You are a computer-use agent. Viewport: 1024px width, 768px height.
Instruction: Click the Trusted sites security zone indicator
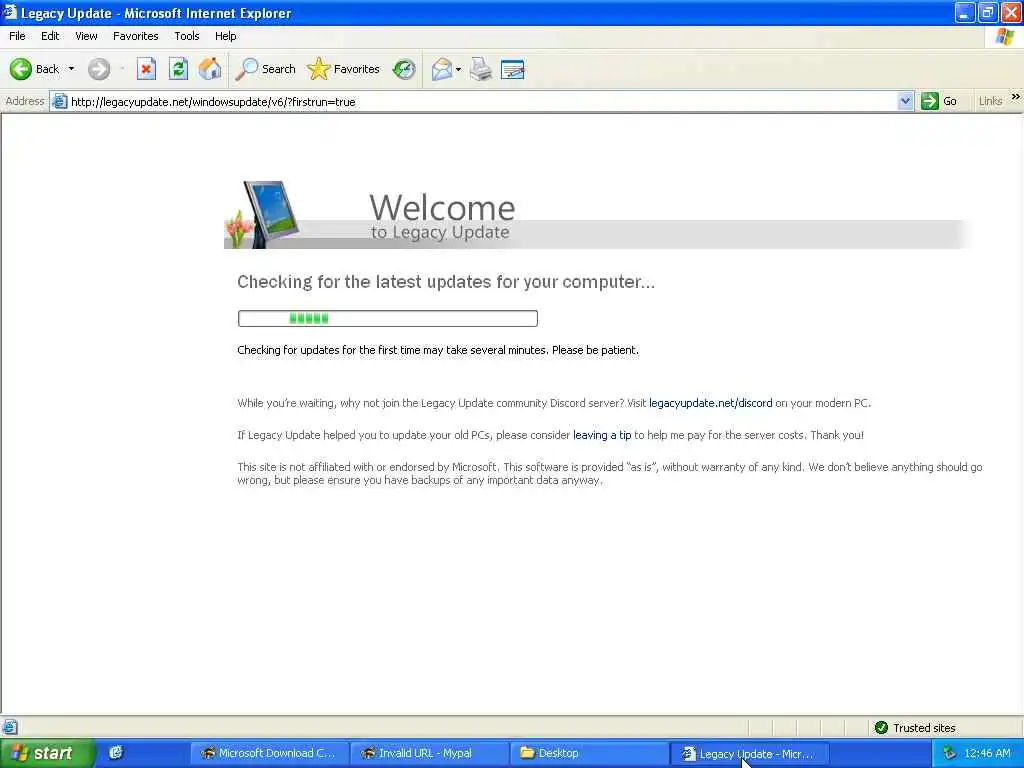point(915,728)
